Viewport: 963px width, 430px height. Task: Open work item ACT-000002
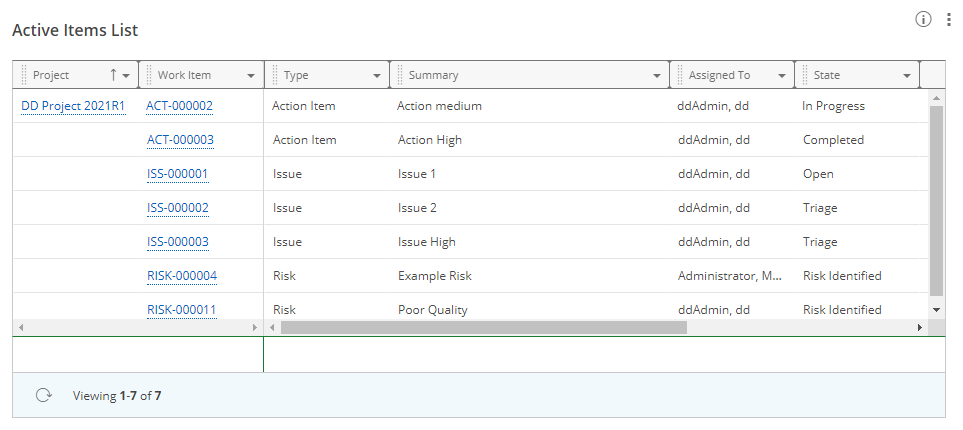pos(179,106)
